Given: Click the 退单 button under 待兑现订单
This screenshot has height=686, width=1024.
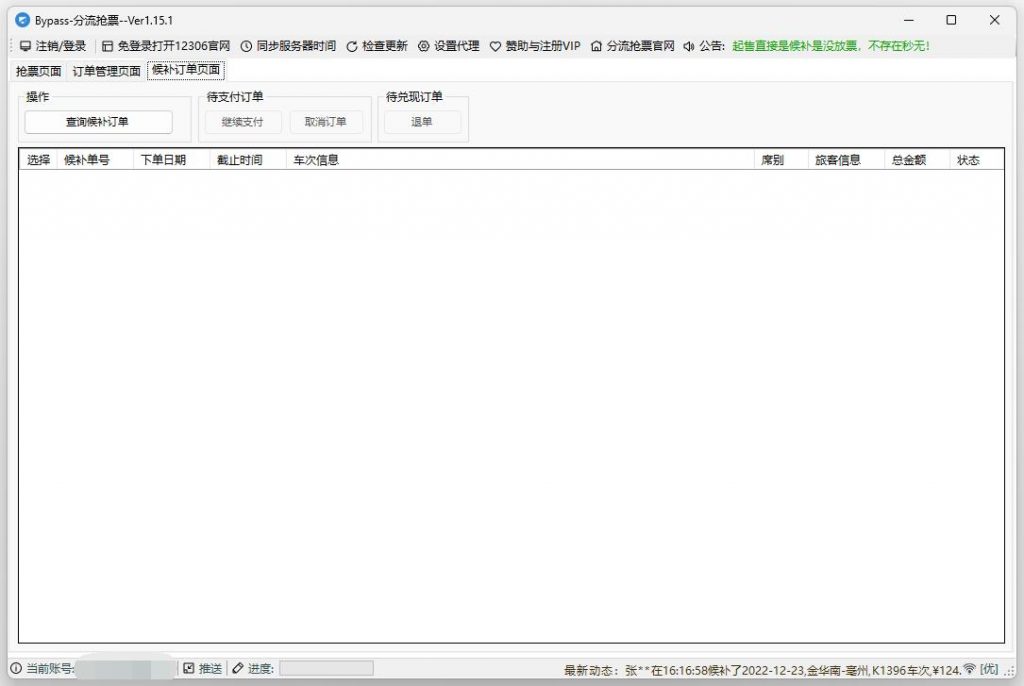Looking at the screenshot, I should tap(422, 122).
